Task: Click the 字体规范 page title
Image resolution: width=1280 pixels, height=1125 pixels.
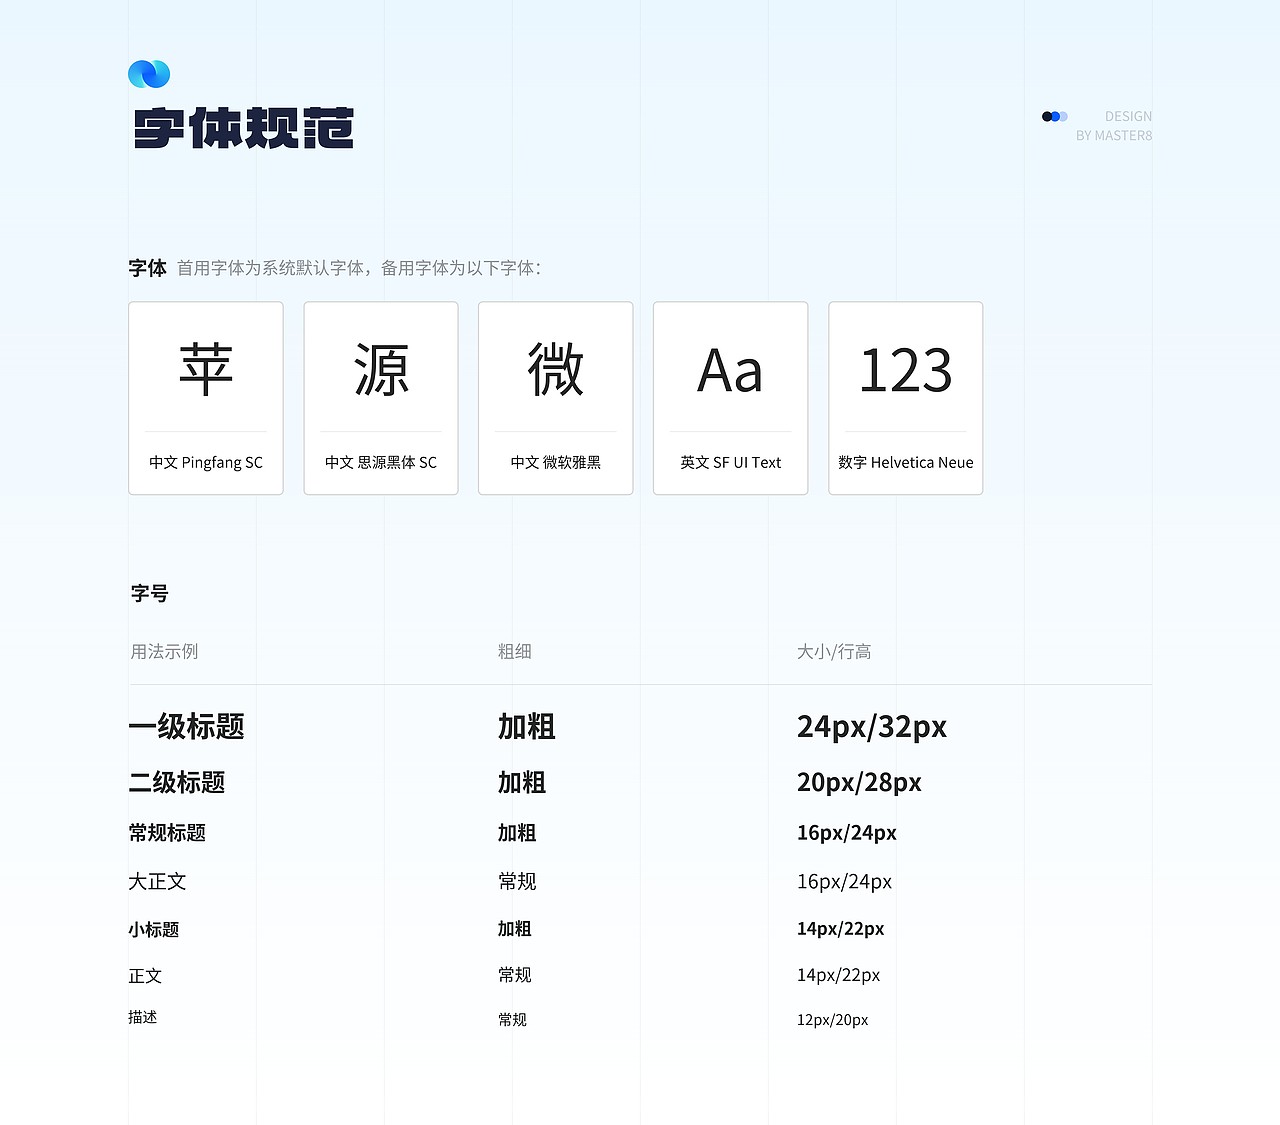Action: (x=244, y=128)
